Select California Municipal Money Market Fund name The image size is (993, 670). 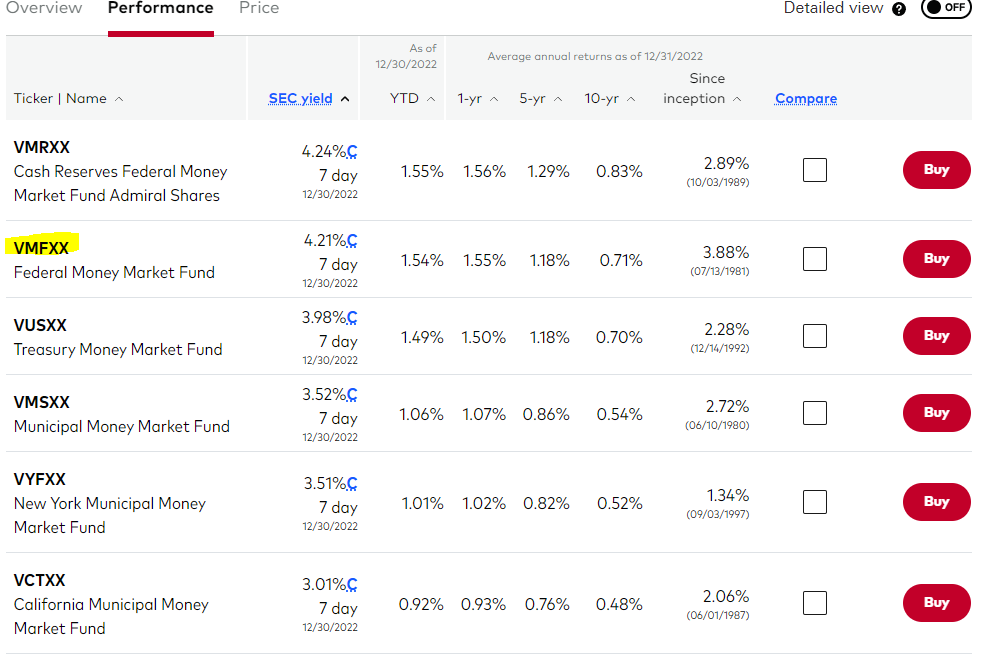(x=111, y=616)
